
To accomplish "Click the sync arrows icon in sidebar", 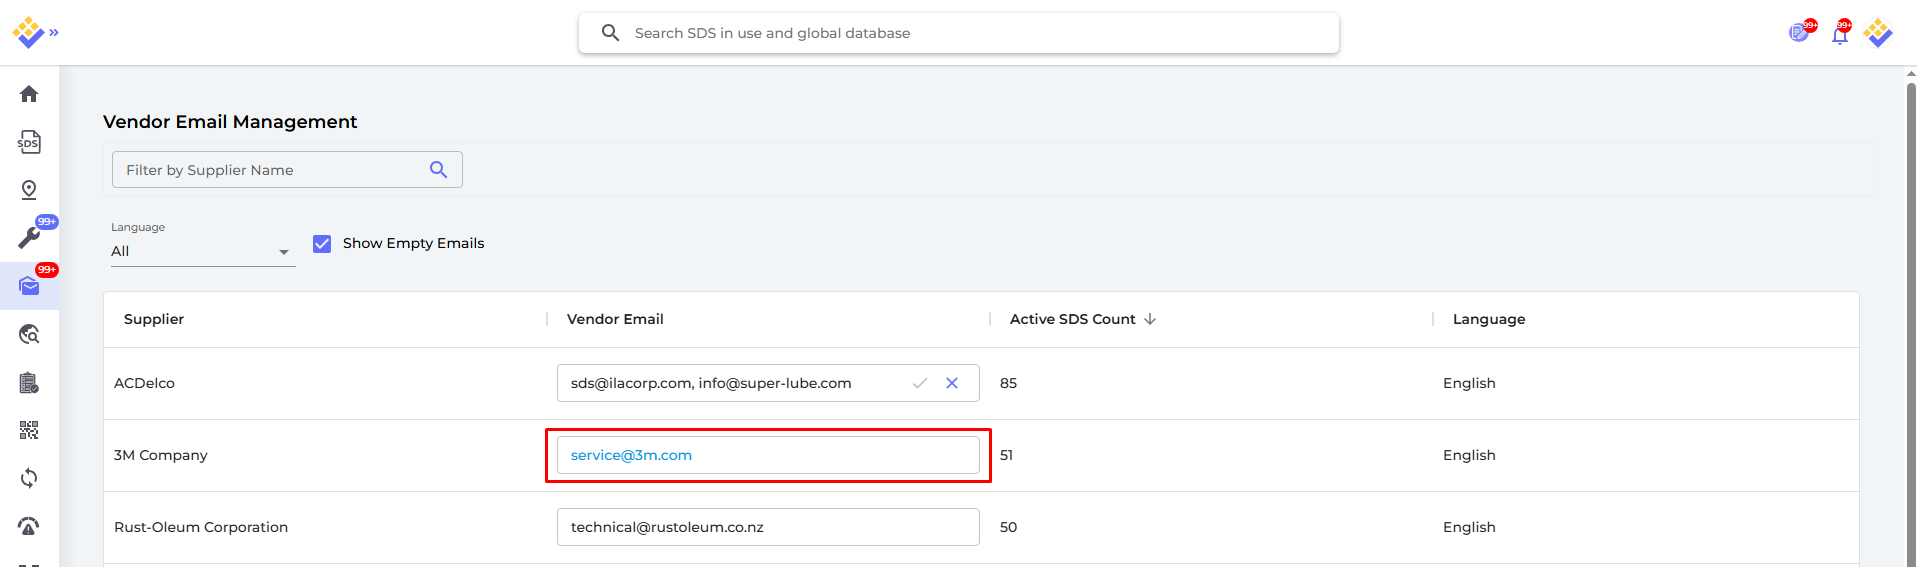I will point(29,478).
